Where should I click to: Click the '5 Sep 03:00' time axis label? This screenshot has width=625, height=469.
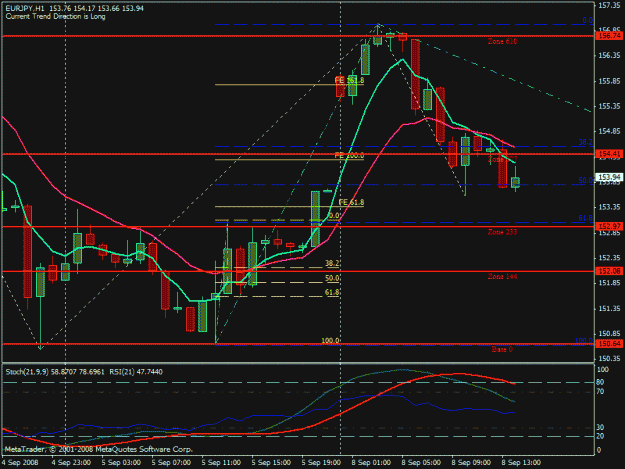[121, 463]
